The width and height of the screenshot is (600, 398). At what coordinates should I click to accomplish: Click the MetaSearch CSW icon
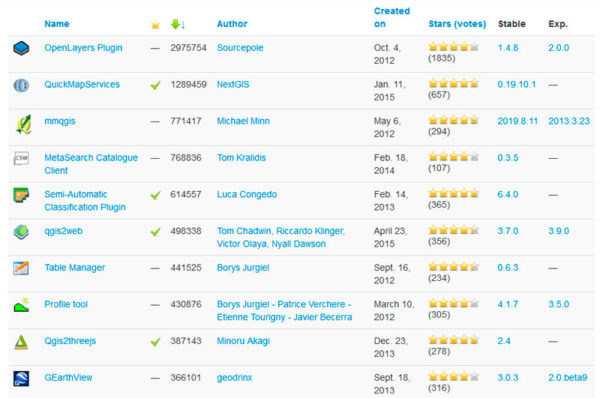21,158
